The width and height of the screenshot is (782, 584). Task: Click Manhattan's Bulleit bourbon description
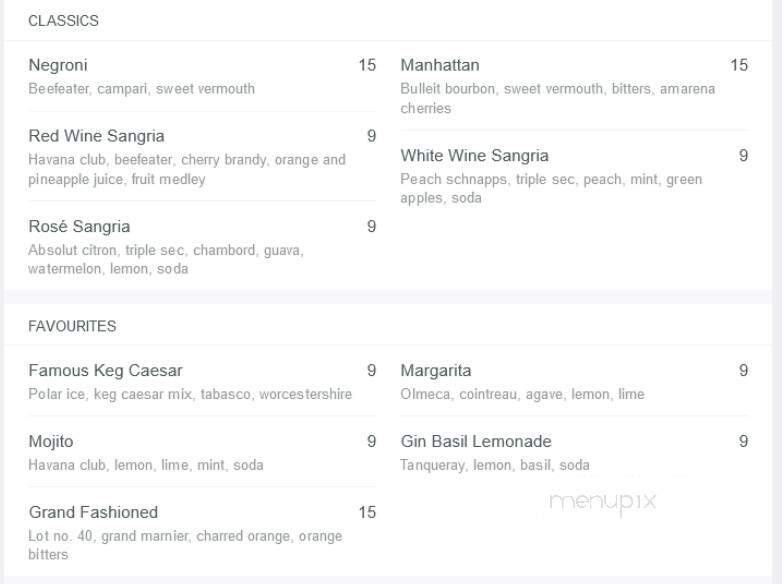click(558, 98)
